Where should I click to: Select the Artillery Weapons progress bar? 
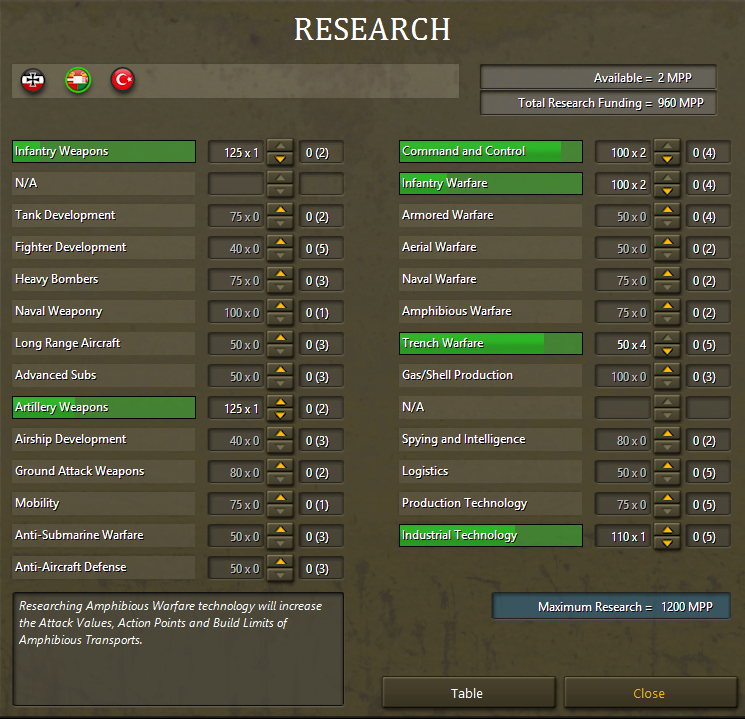point(104,407)
